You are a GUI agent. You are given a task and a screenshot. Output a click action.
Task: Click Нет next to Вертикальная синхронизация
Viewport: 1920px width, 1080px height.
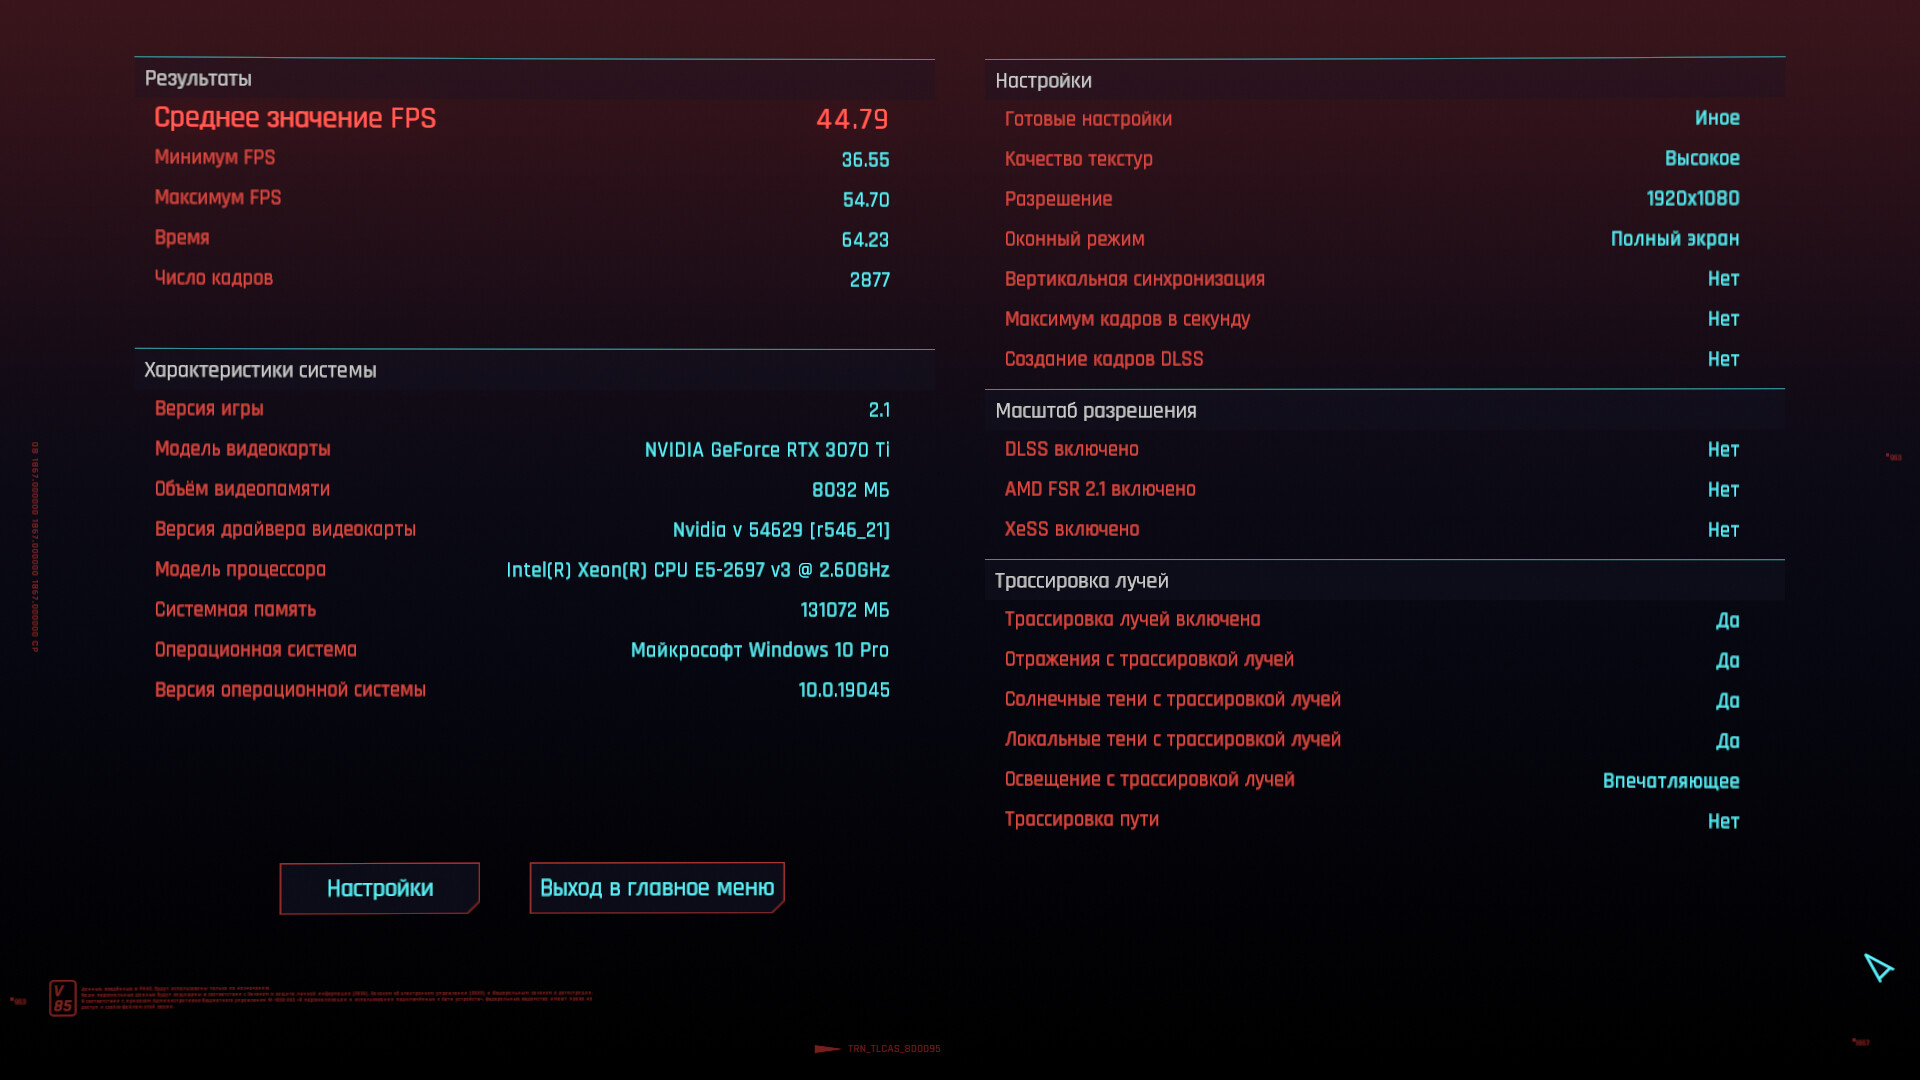click(x=1722, y=279)
